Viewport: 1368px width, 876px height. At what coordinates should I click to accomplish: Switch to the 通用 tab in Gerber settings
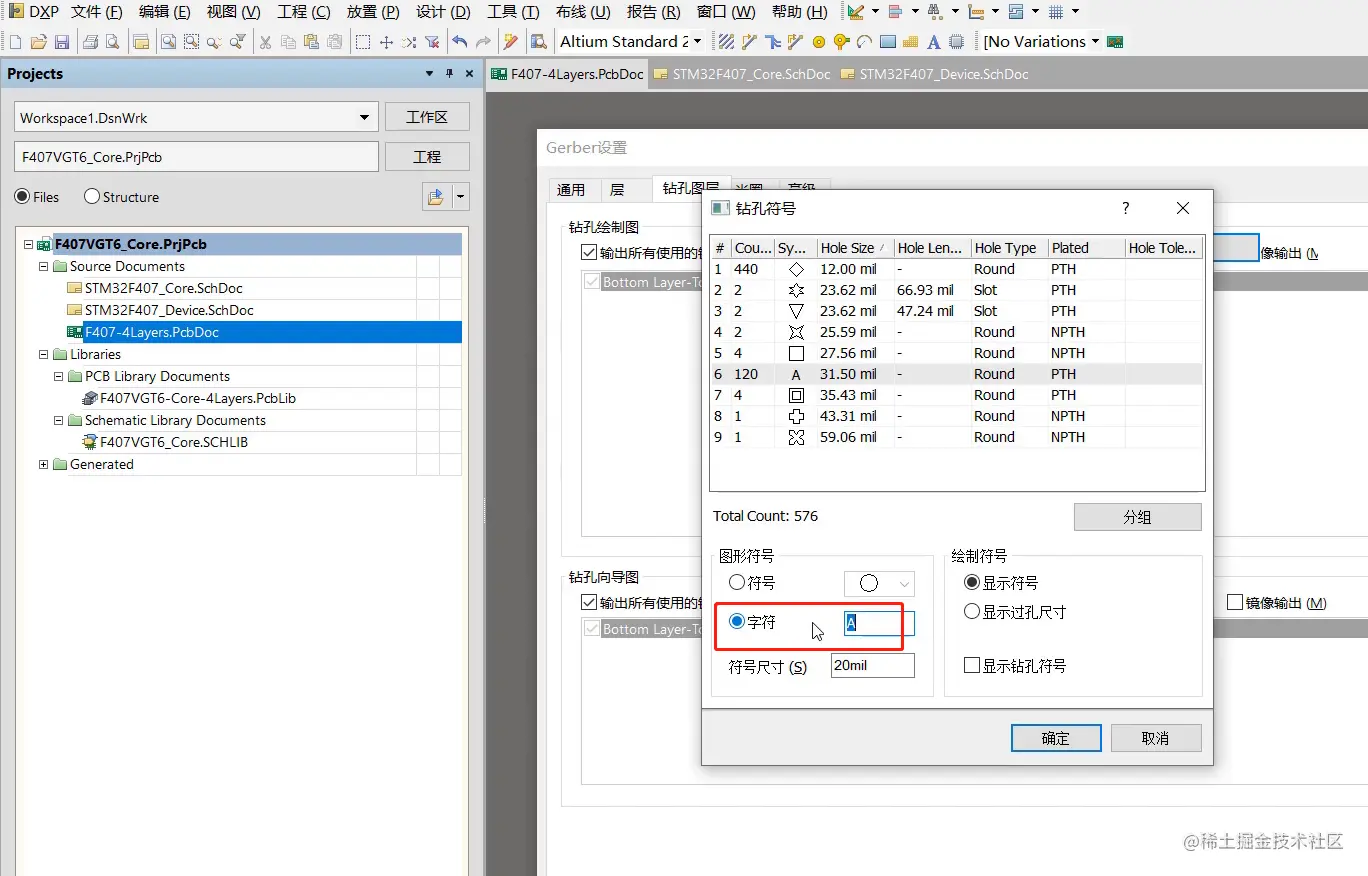pos(571,189)
